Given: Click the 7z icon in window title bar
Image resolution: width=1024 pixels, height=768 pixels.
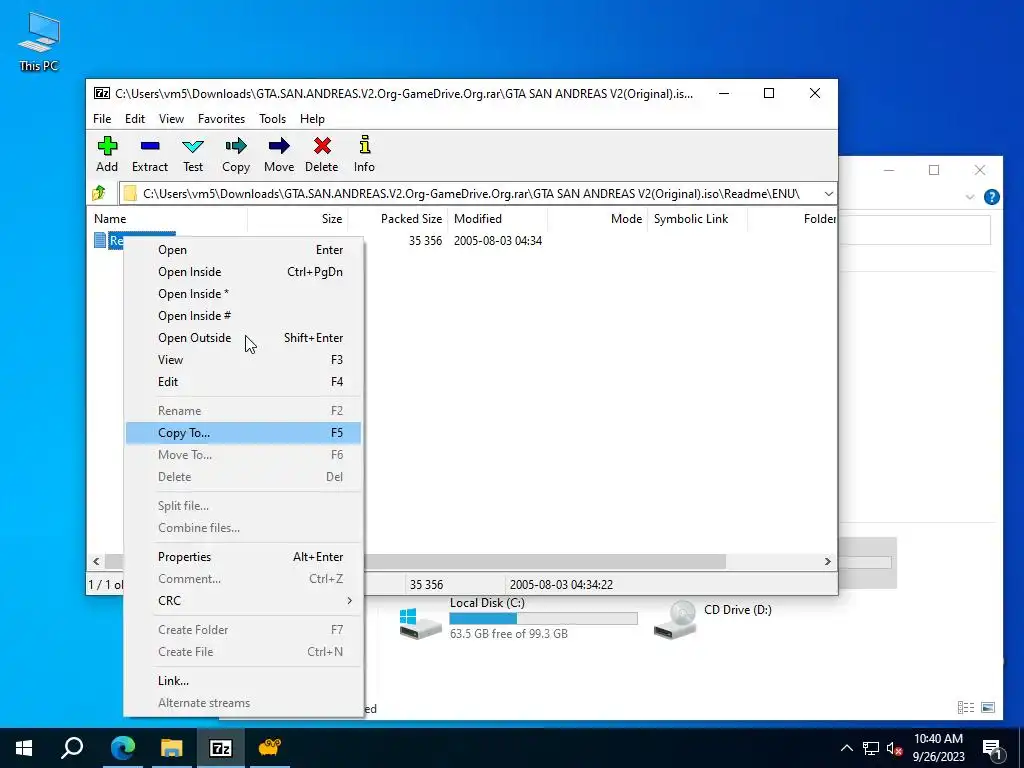Looking at the screenshot, I should pos(101,93).
